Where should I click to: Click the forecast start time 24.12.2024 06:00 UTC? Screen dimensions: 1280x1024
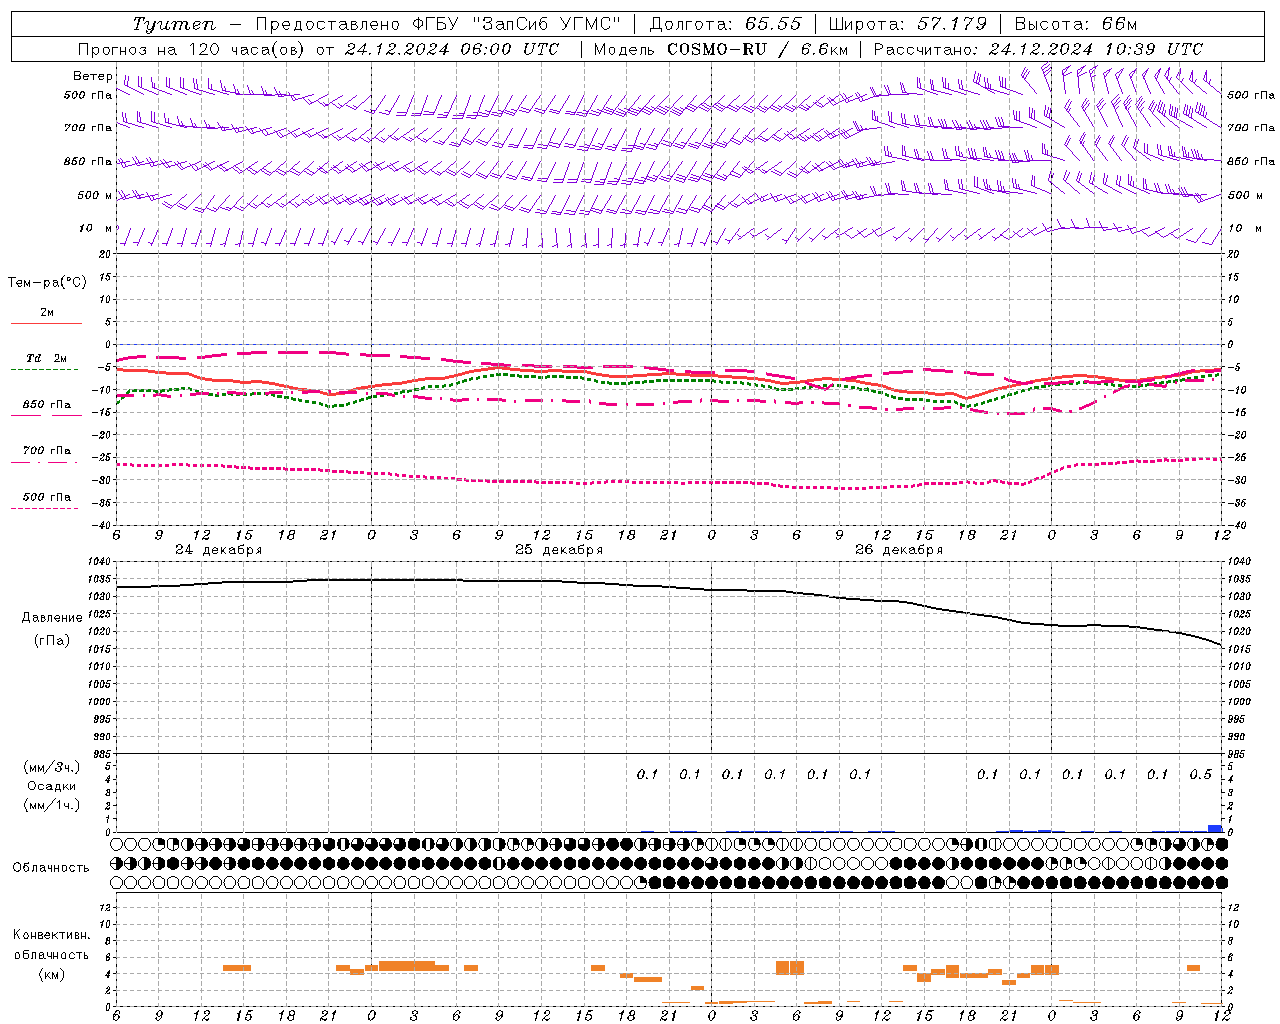pyautogui.click(x=452, y=49)
